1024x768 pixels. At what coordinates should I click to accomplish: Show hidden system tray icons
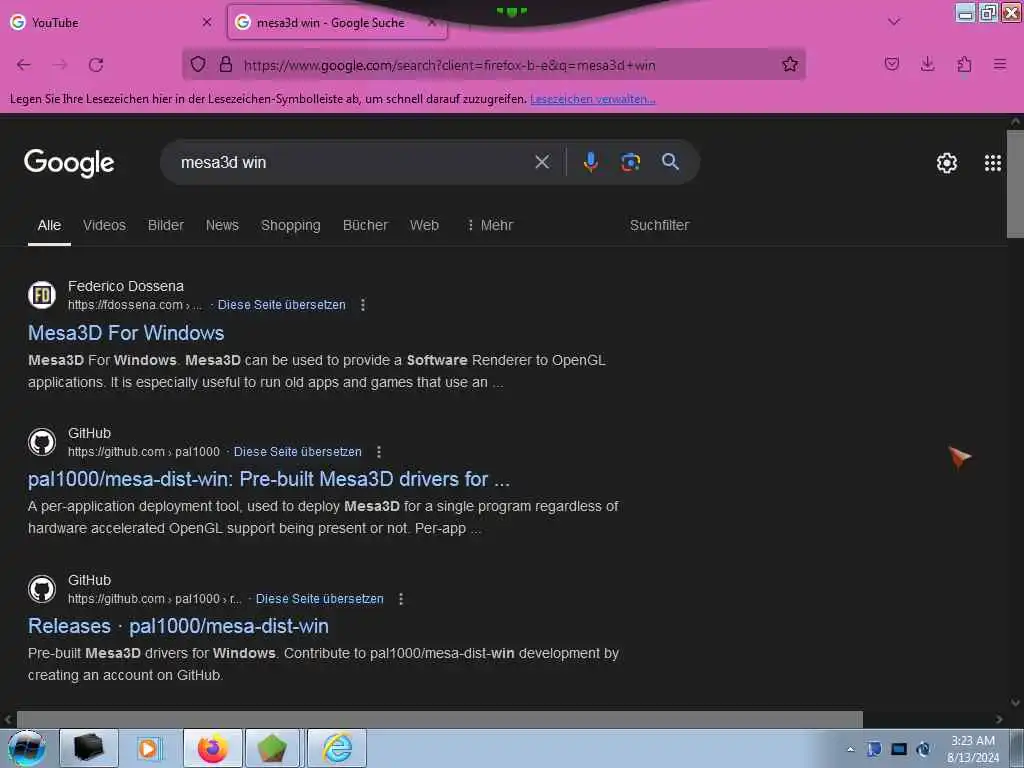(x=850, y=749)
